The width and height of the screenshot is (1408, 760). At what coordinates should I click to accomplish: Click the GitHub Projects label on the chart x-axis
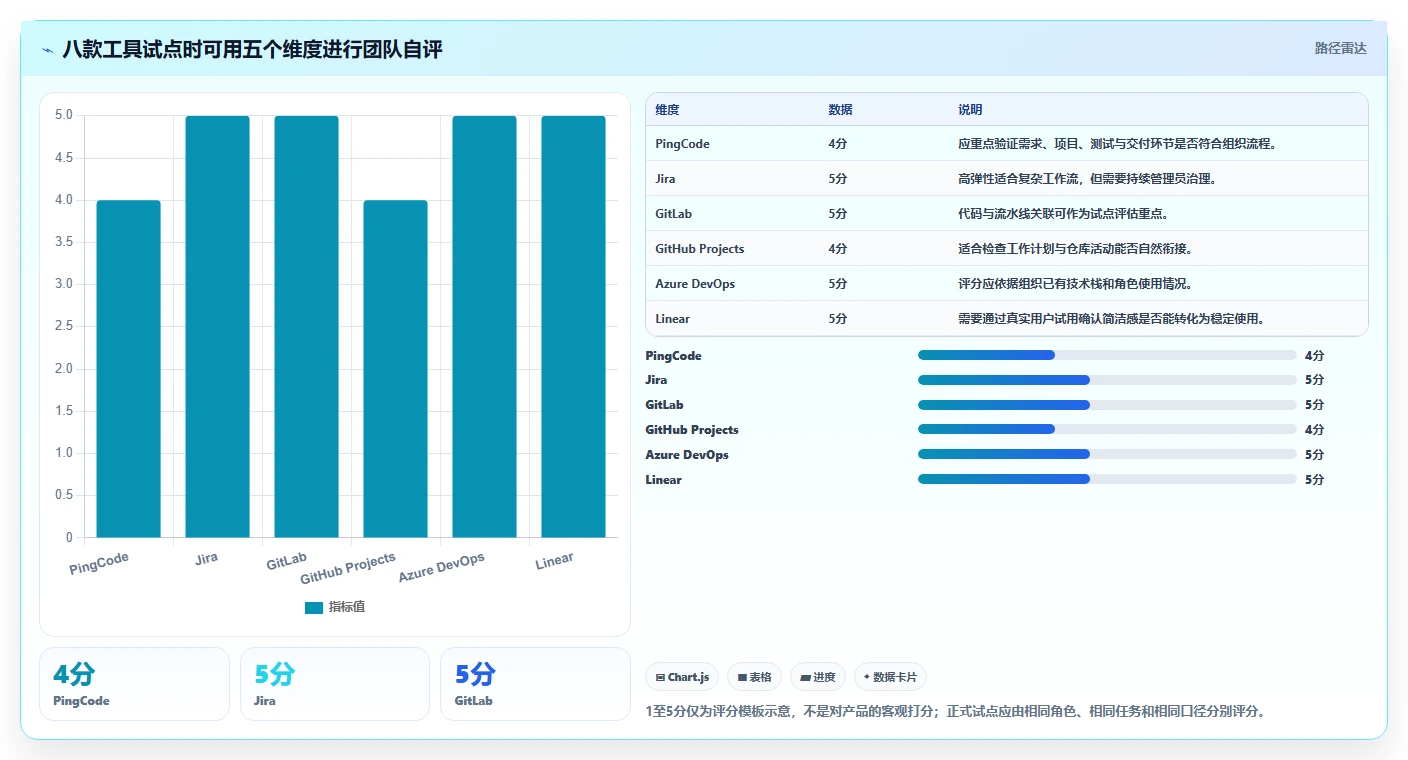348,568
